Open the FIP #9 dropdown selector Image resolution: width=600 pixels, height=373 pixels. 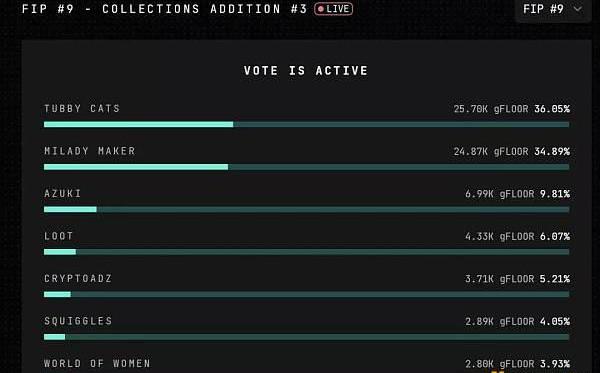tap(553, 10)
